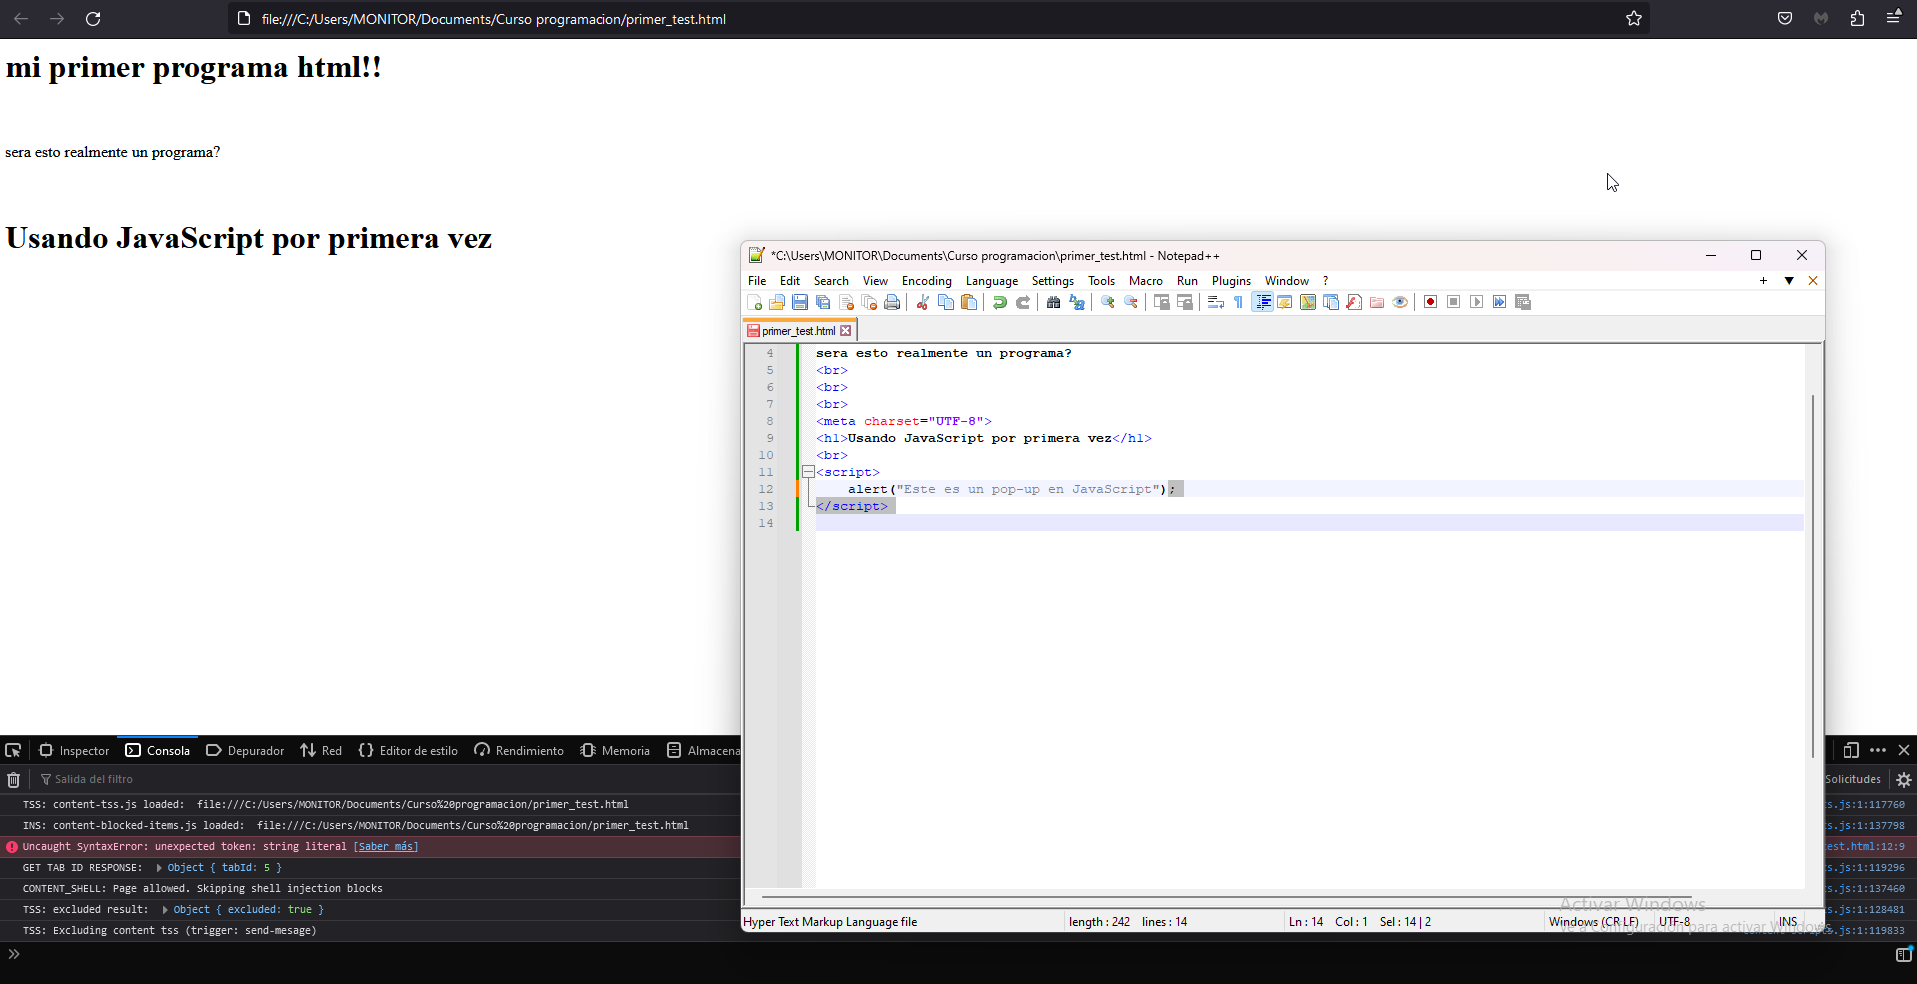
Task: Click the Windows (CR LF) status entry
Action: [1593, 922]
